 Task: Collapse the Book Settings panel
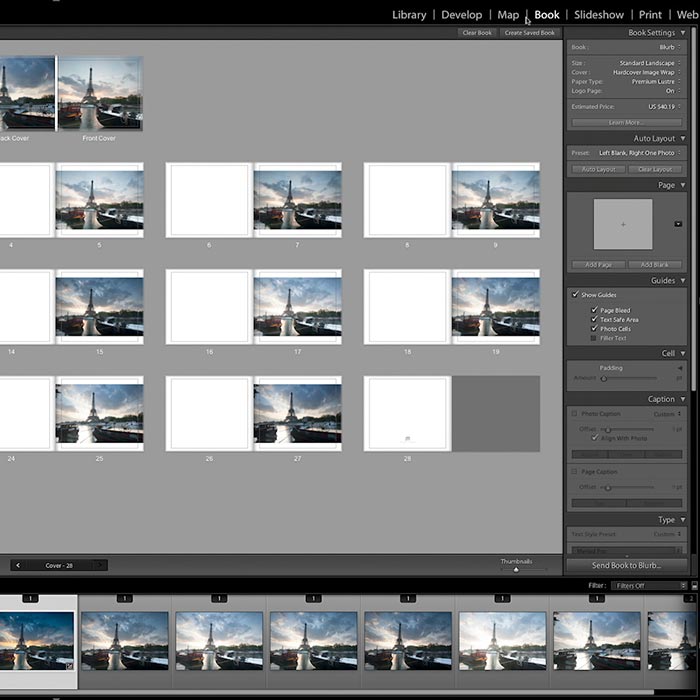pyautogui.click(x=683, y=33)
